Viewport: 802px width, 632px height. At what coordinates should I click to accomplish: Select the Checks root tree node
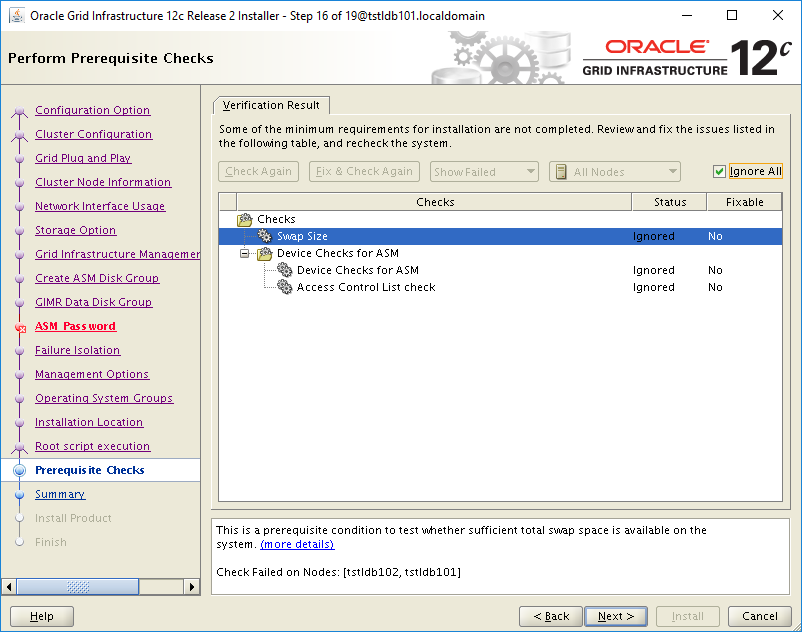pos(276,219)
